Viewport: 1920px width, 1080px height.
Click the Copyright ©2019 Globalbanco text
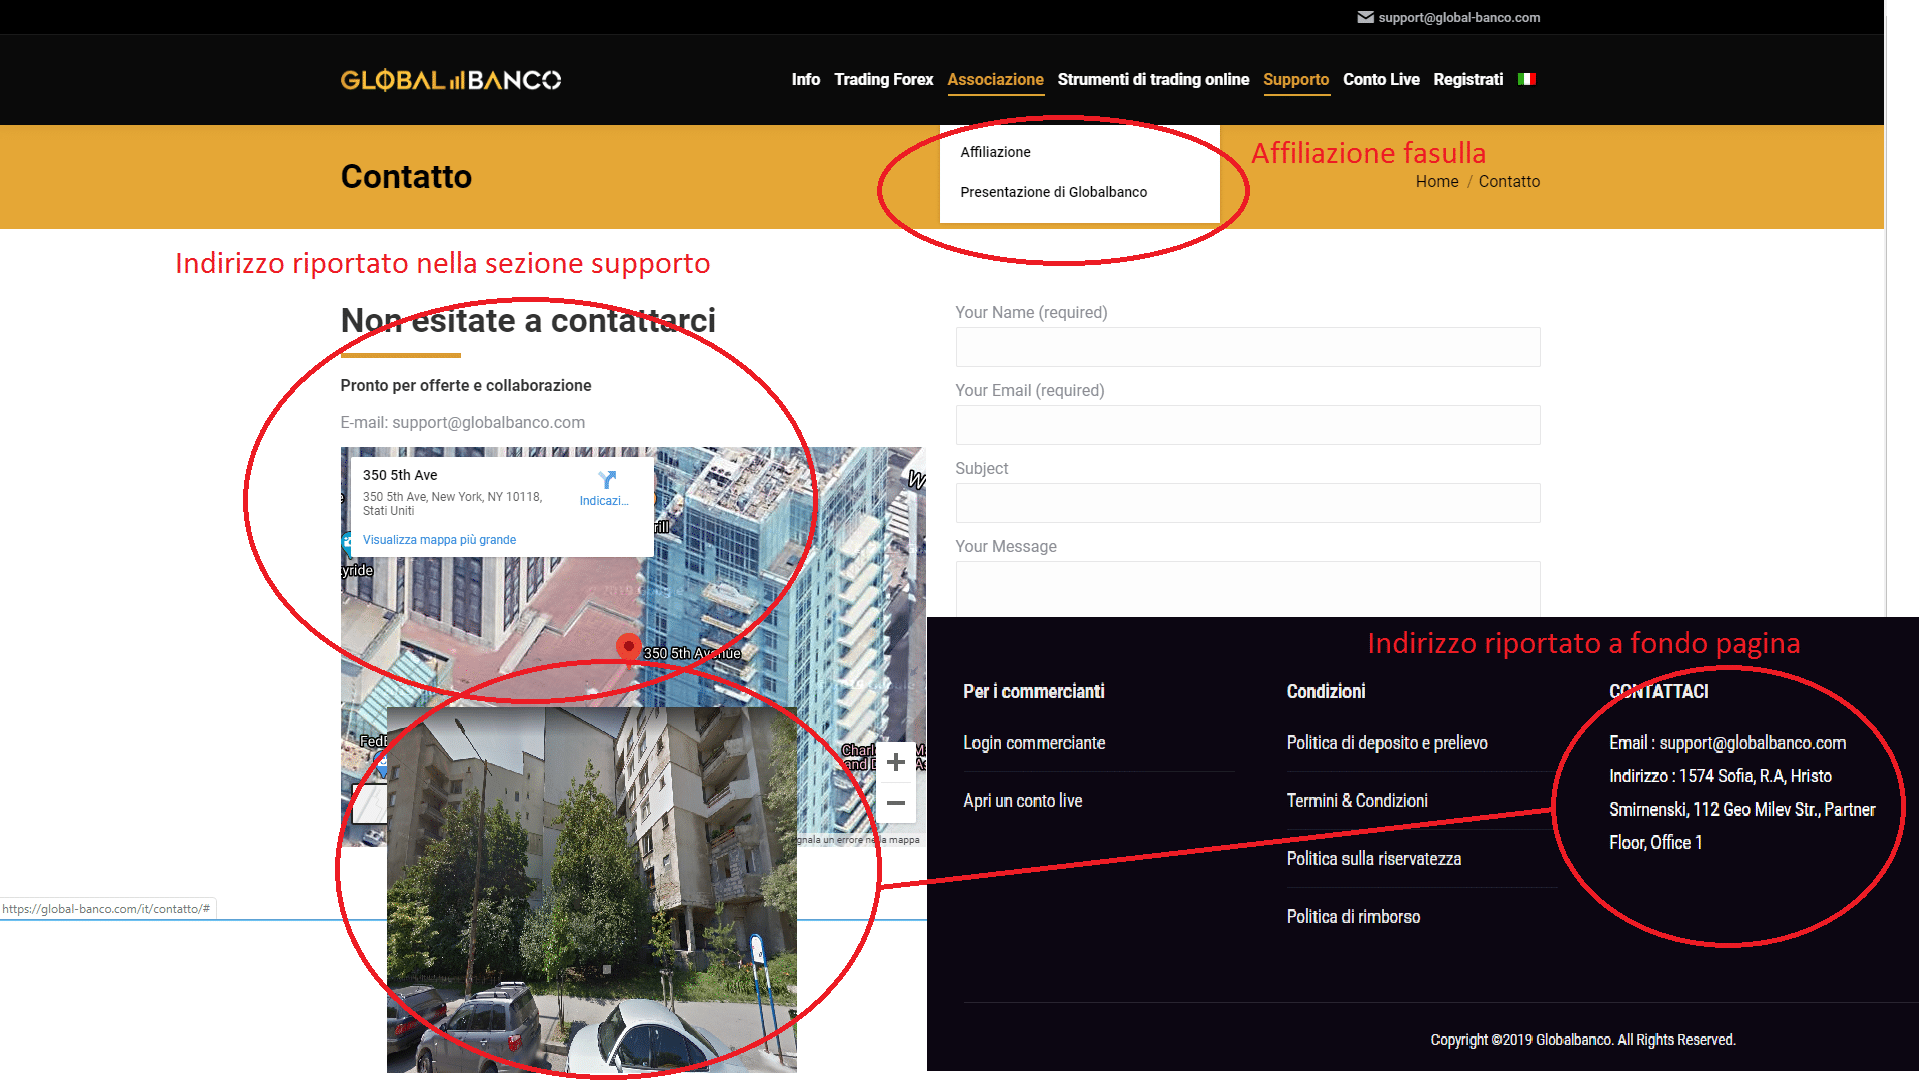click(x=1583, y=1040)
